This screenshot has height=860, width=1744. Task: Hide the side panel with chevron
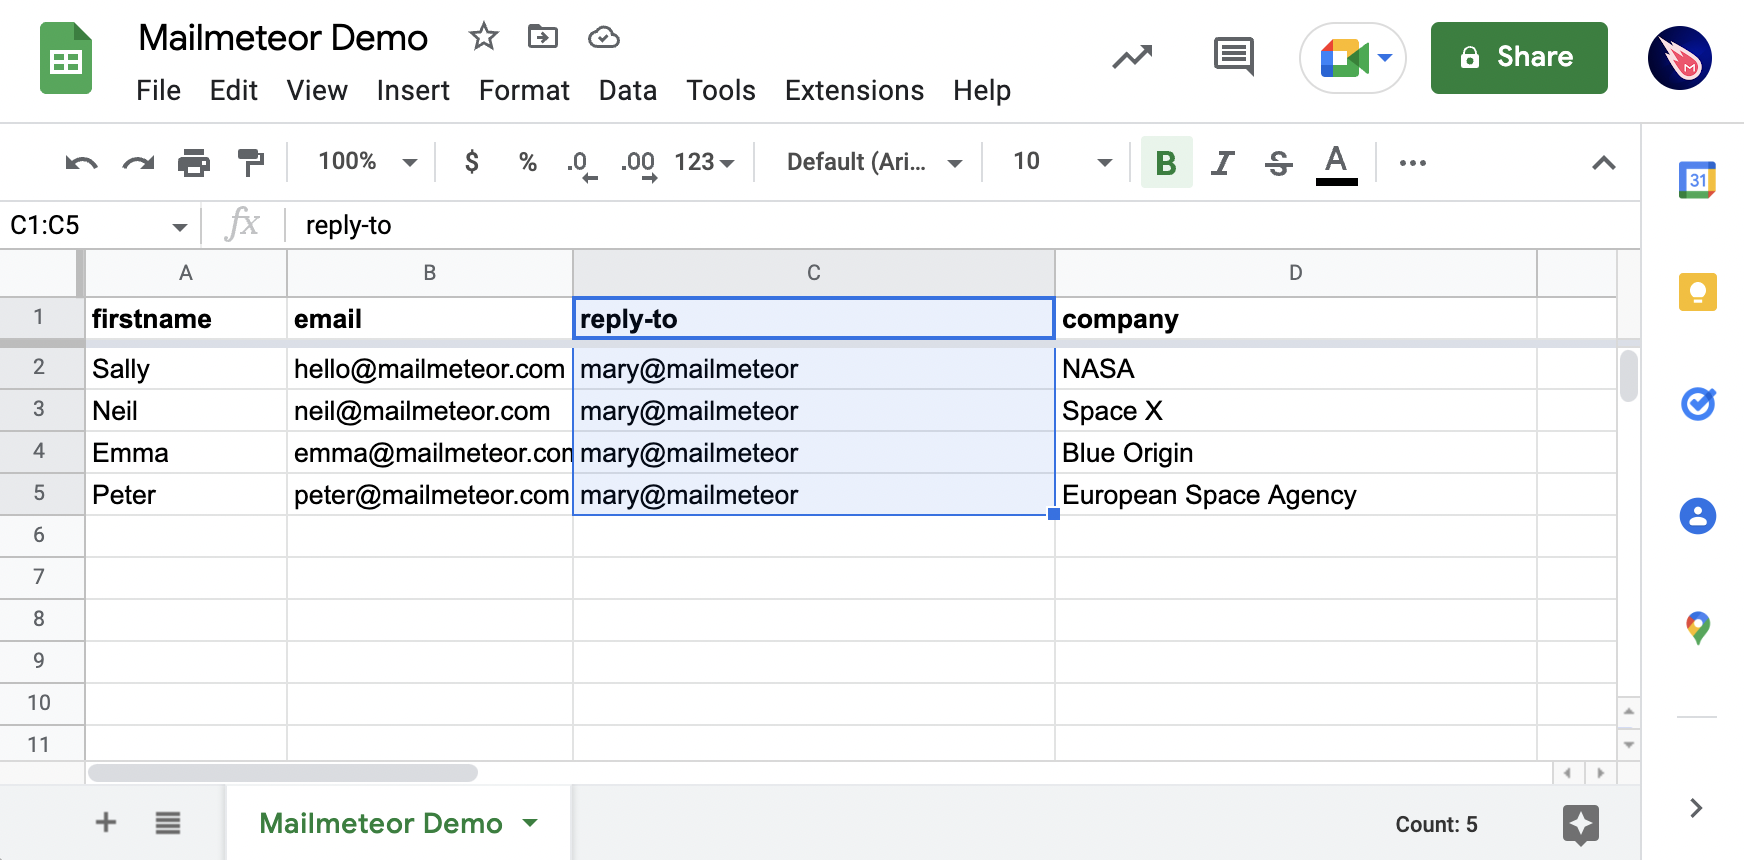pyautogui.click(x=1696, y=808)
